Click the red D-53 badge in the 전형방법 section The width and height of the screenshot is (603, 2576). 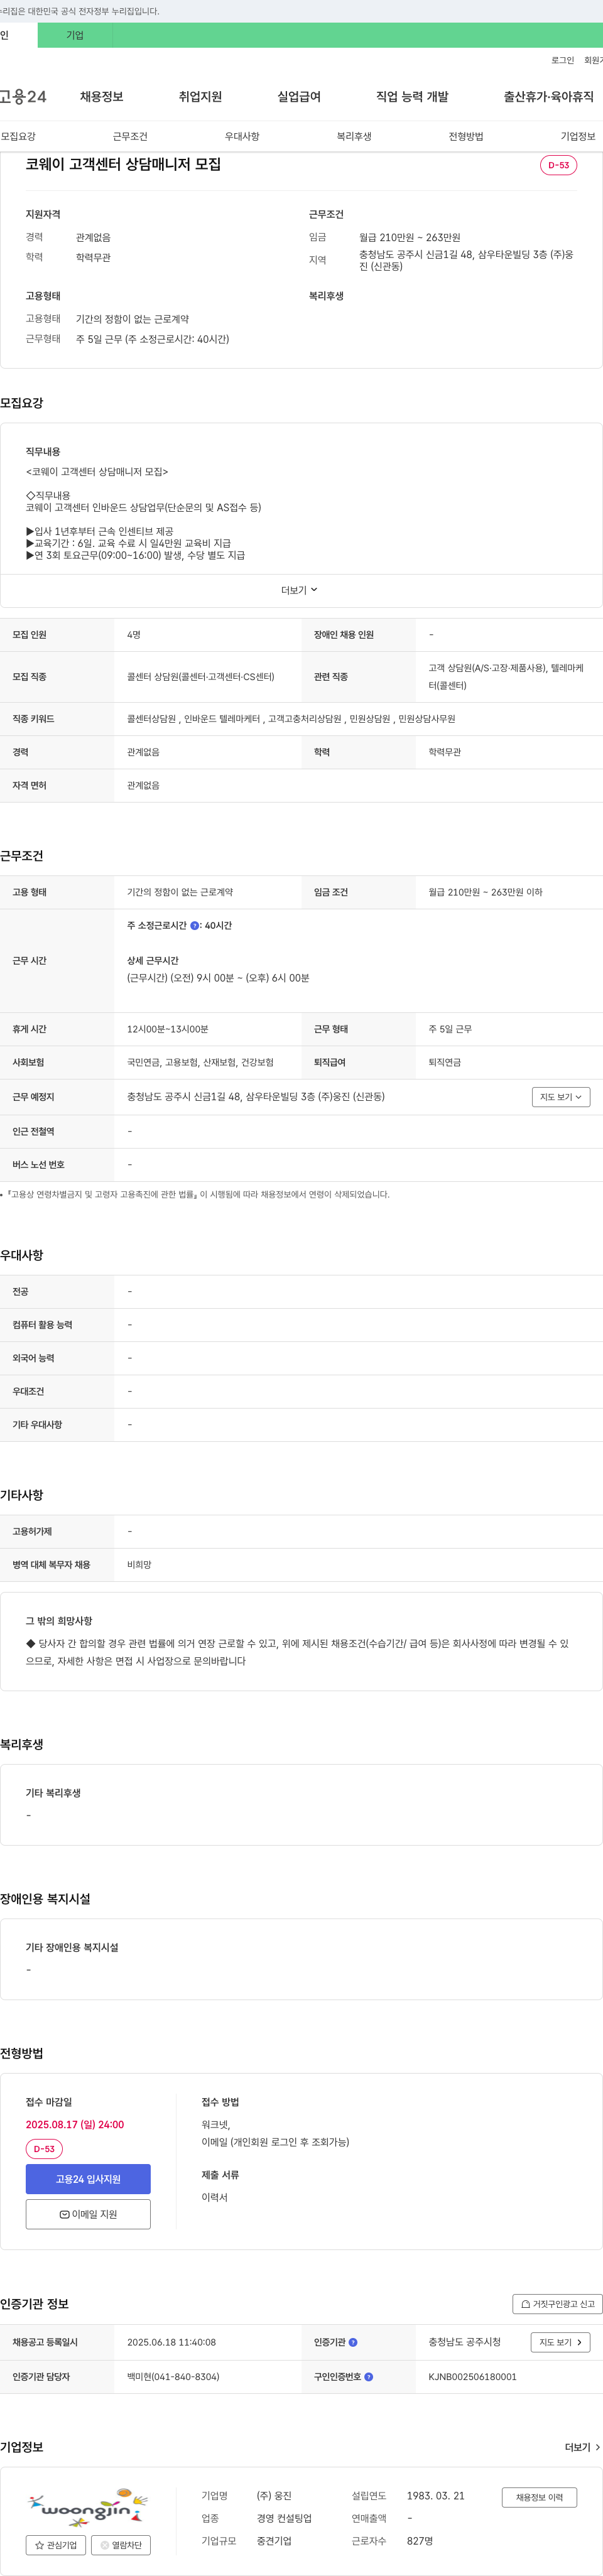tap(44, 2149)
